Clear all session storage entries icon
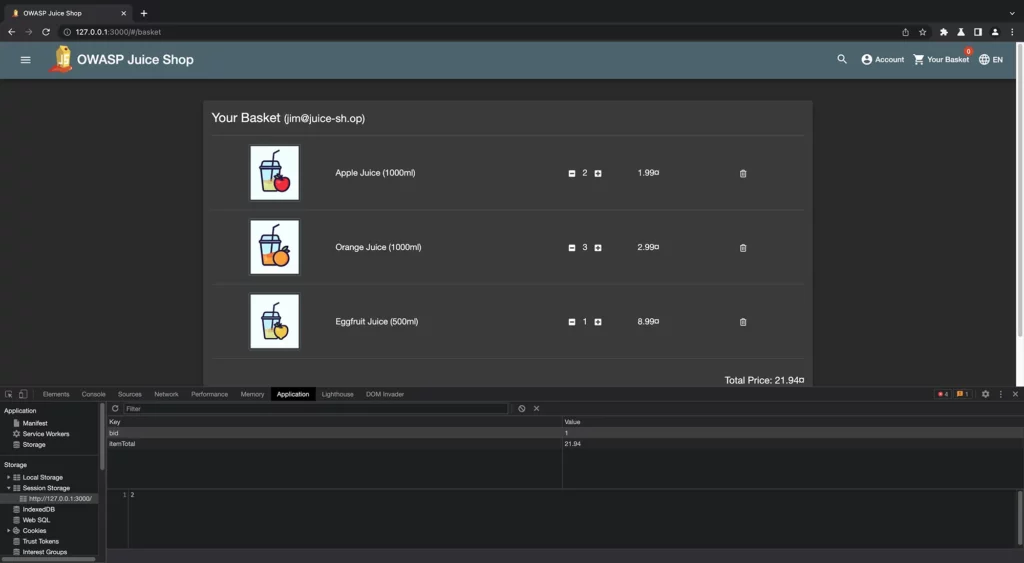This screenshot has height=563, width=1024. (522, 409)
